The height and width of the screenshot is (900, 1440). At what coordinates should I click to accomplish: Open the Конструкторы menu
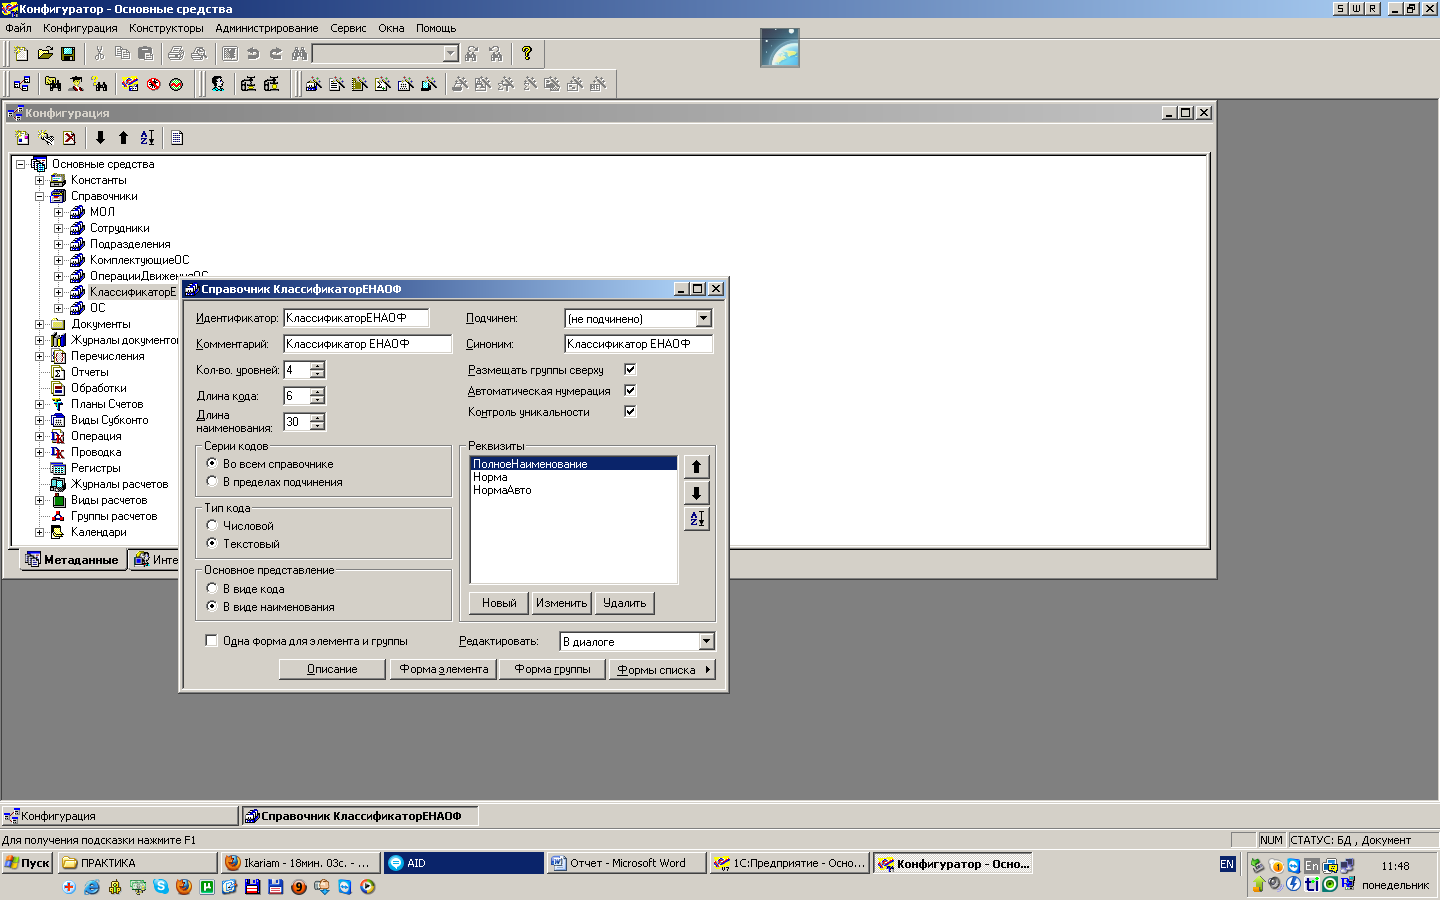pos(166,28)
